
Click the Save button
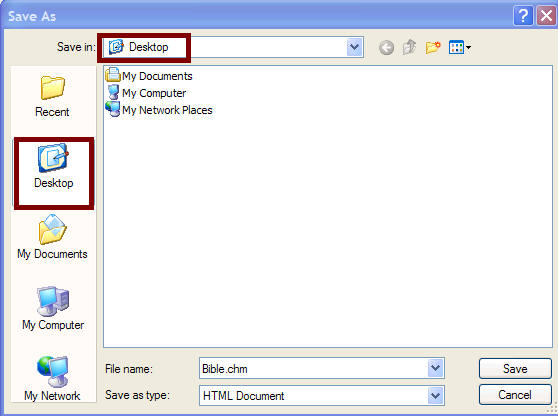515,368
